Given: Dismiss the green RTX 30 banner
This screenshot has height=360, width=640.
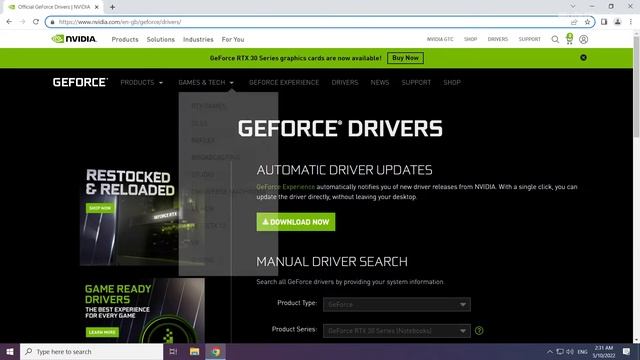Looking at the screenshot, I should 583,58.
